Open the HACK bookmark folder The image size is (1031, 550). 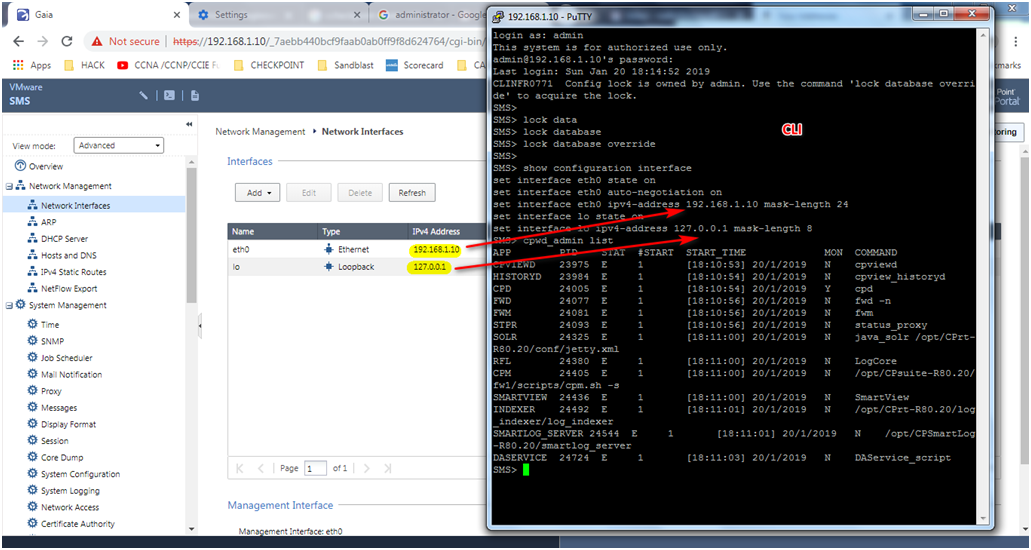[84, 65]
